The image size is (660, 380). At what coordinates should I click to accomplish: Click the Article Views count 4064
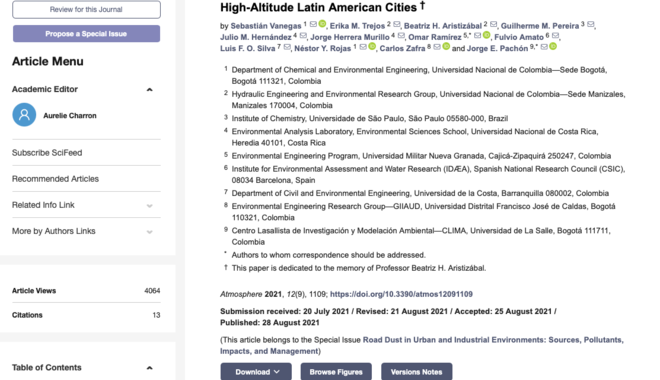152,291
